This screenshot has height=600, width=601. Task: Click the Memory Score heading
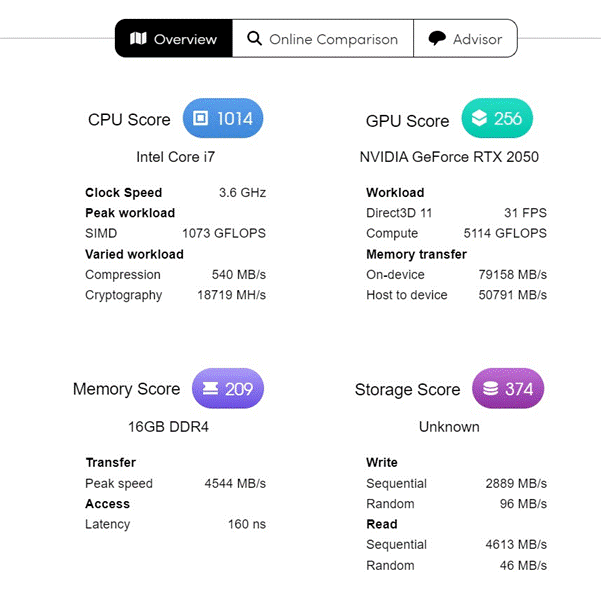(x=126, y=389)
